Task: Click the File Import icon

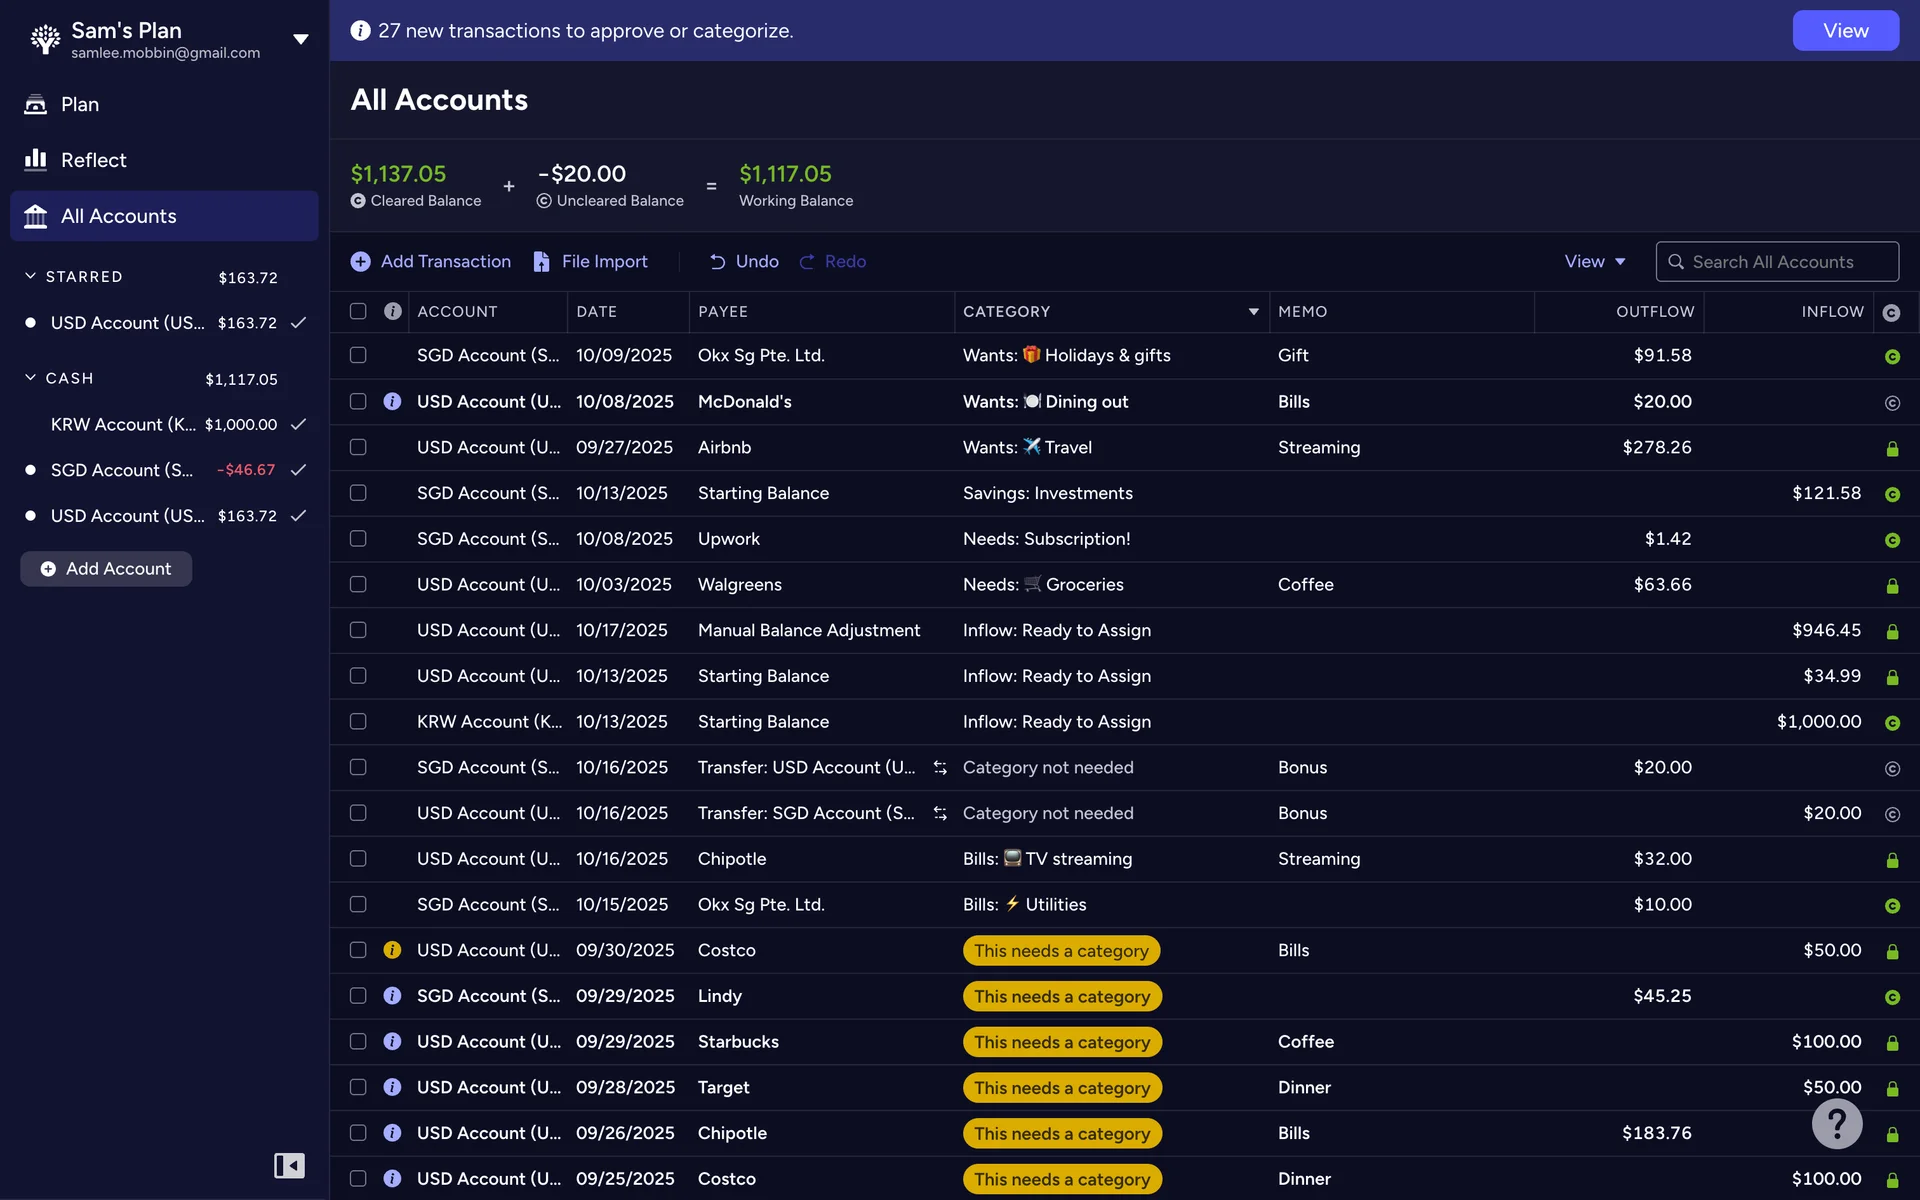Action: 541,261
